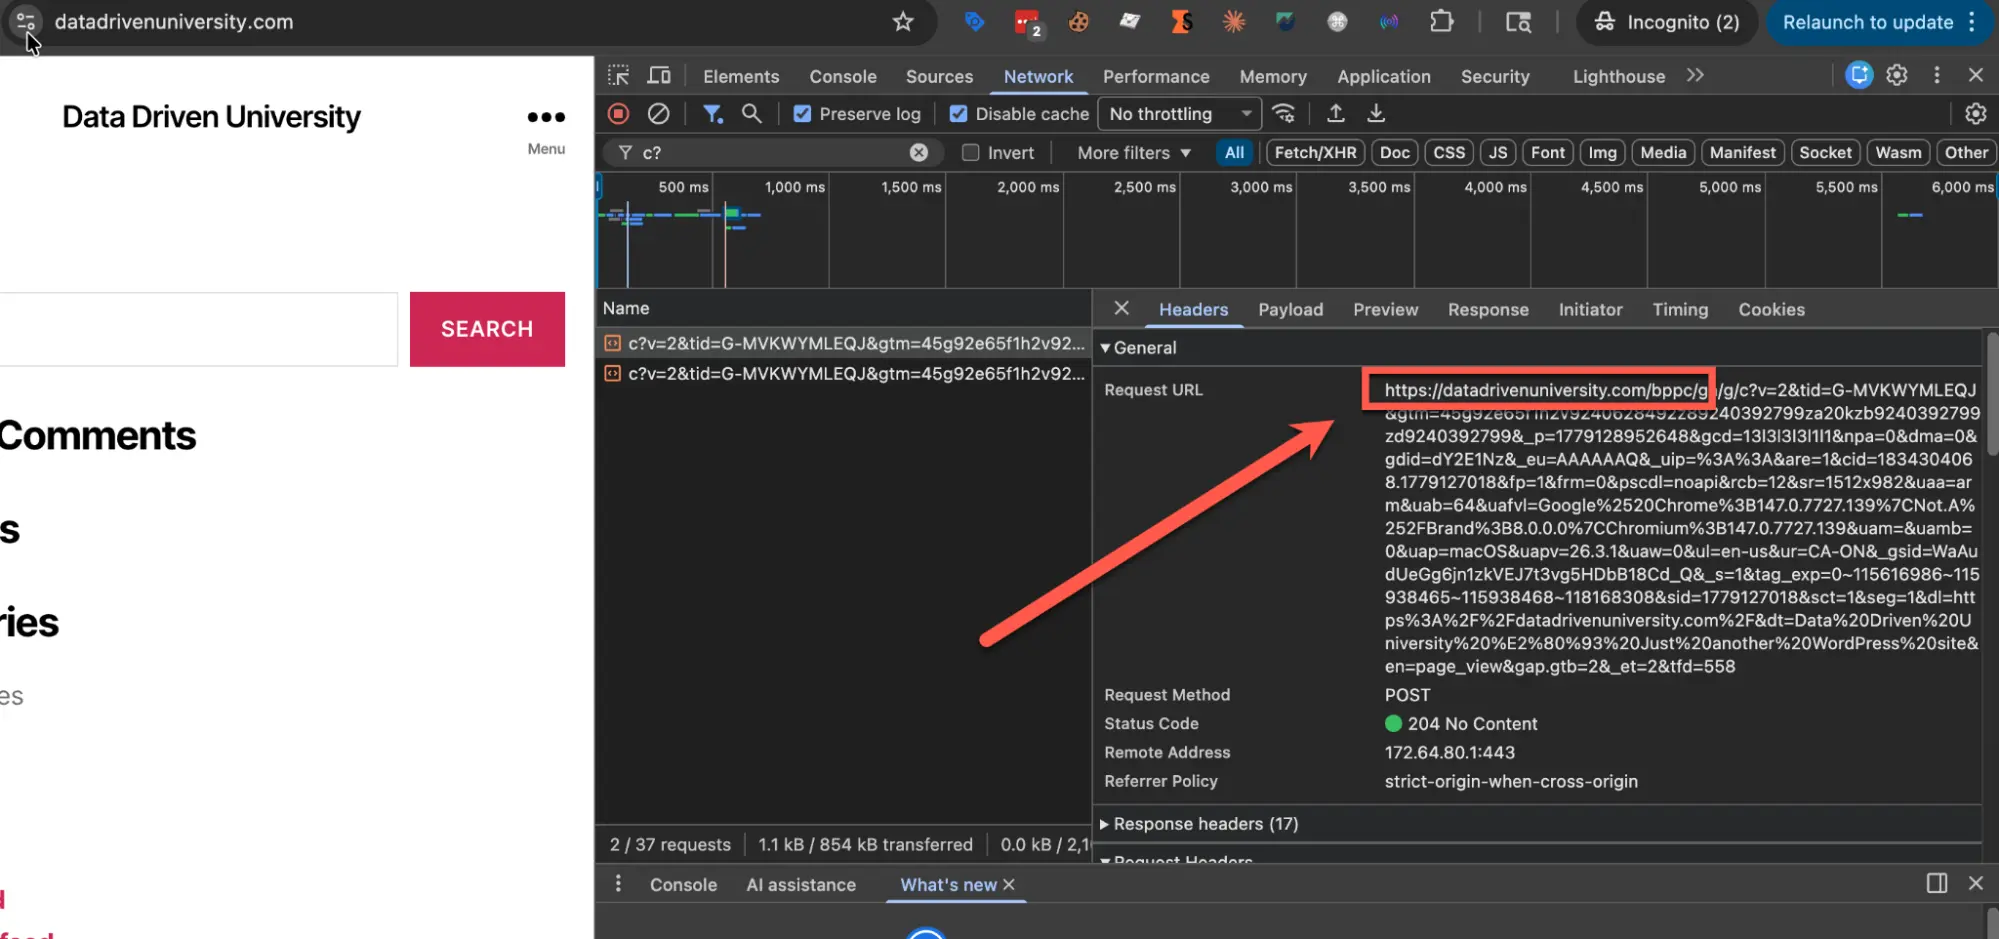The image size is (1999, 939).
Task: Open DevTools settings gear icon
Action: [x=1897, y=75]
